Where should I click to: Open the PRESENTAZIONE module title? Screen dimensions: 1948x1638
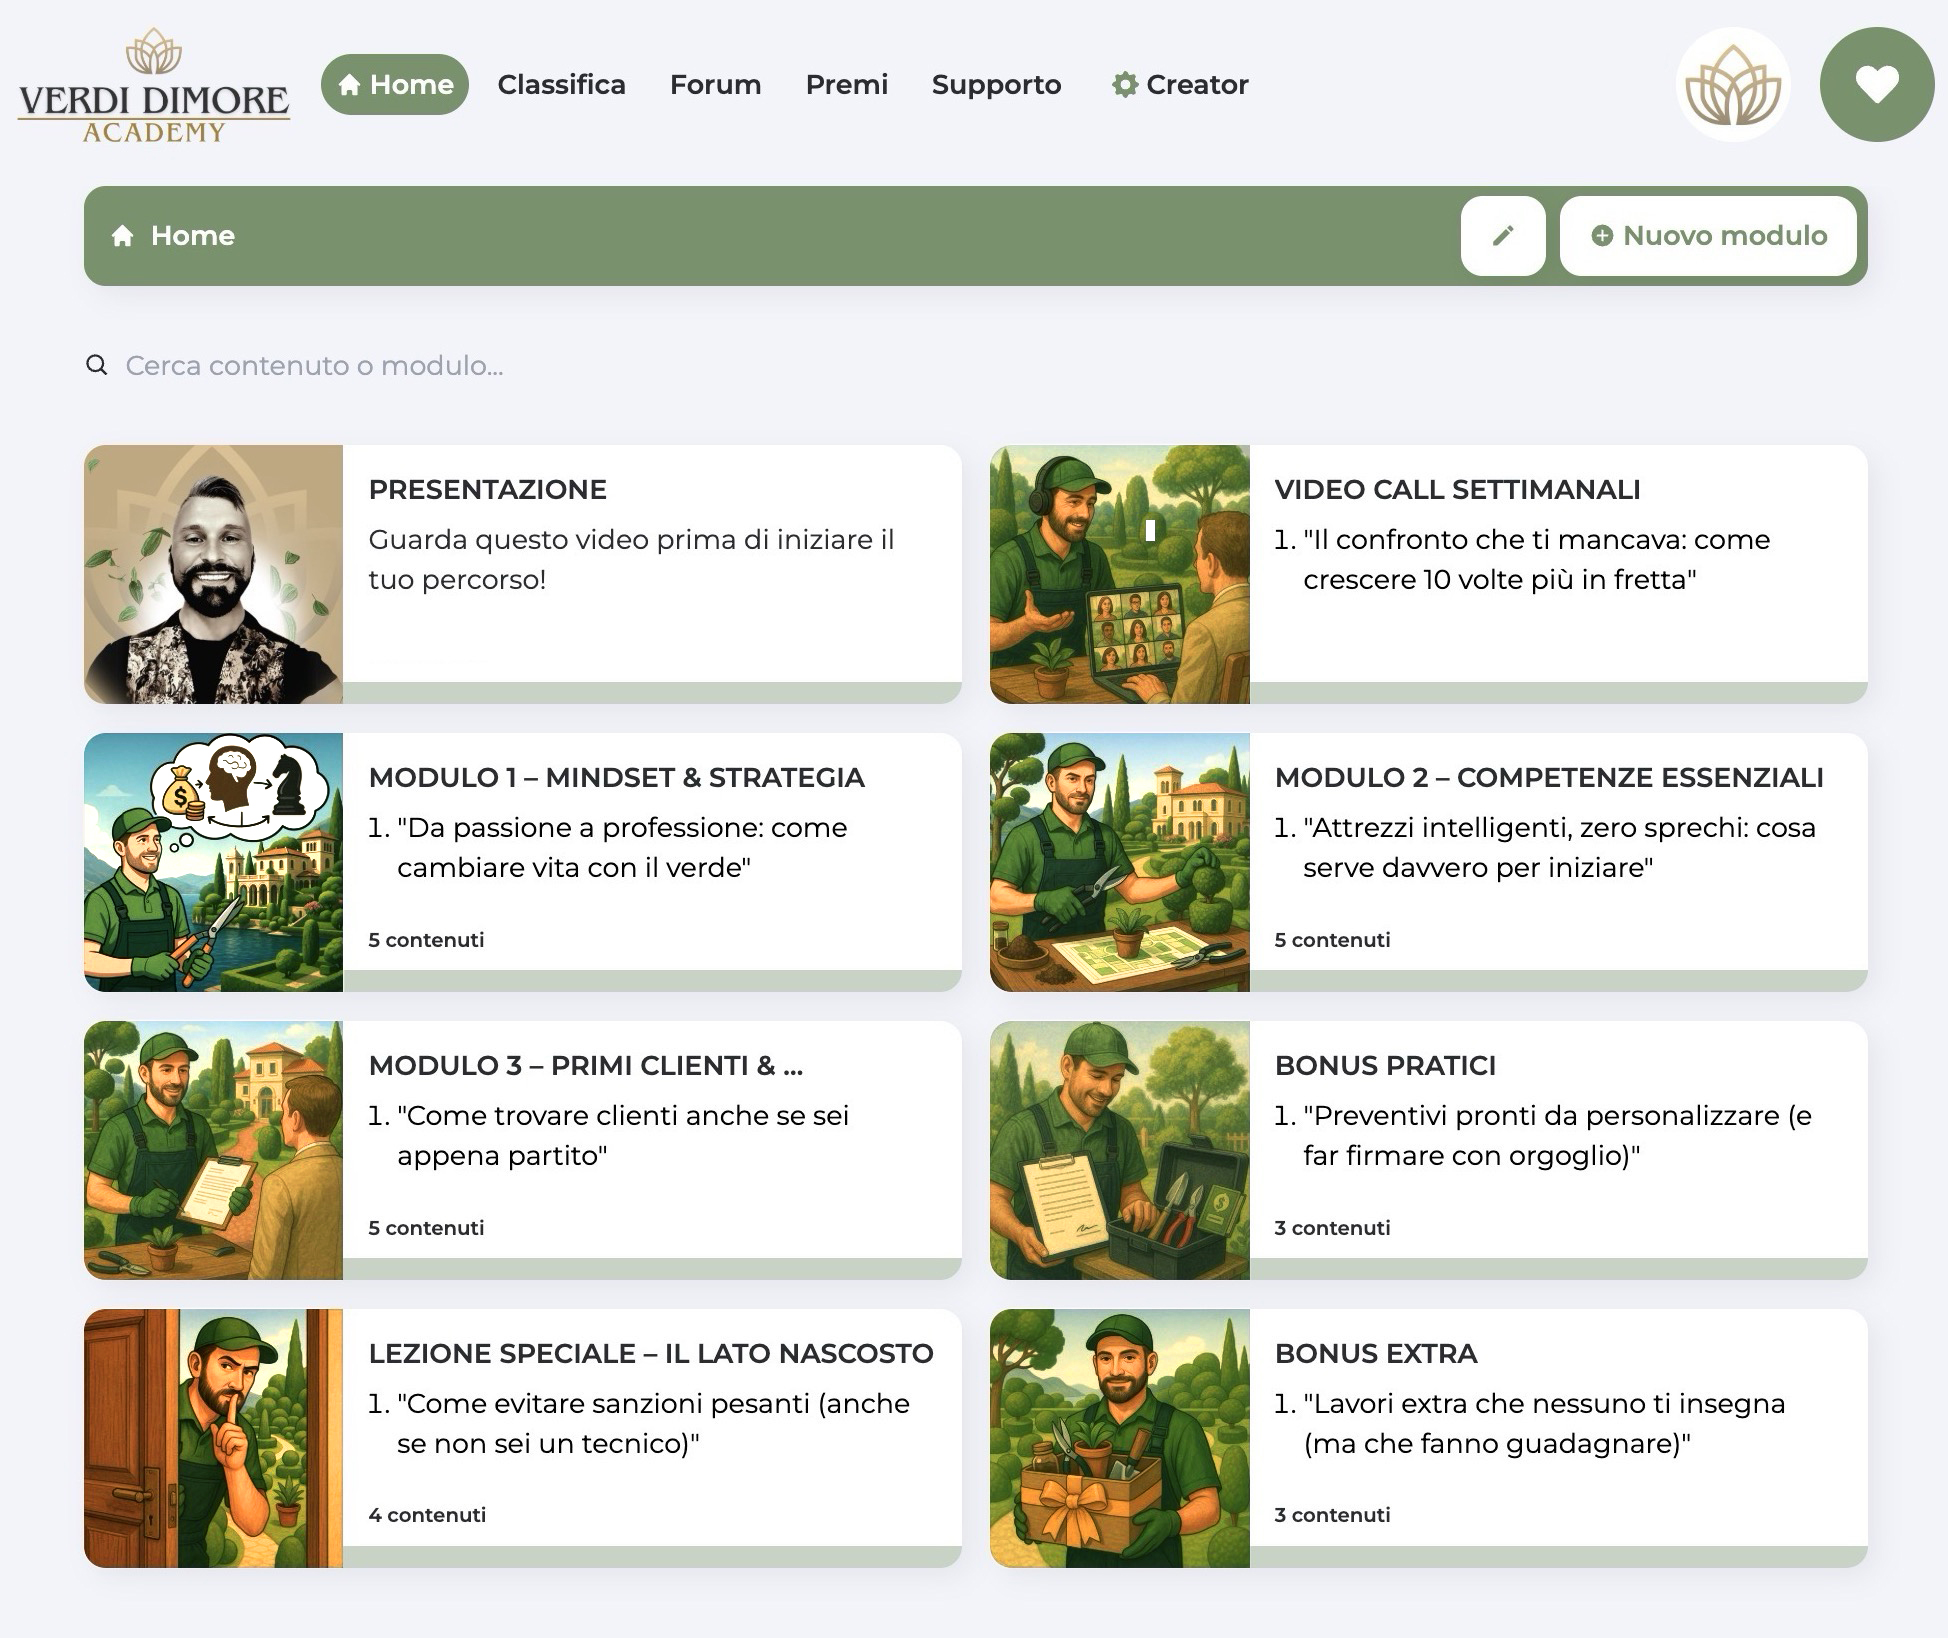click(x=487, y=490)
